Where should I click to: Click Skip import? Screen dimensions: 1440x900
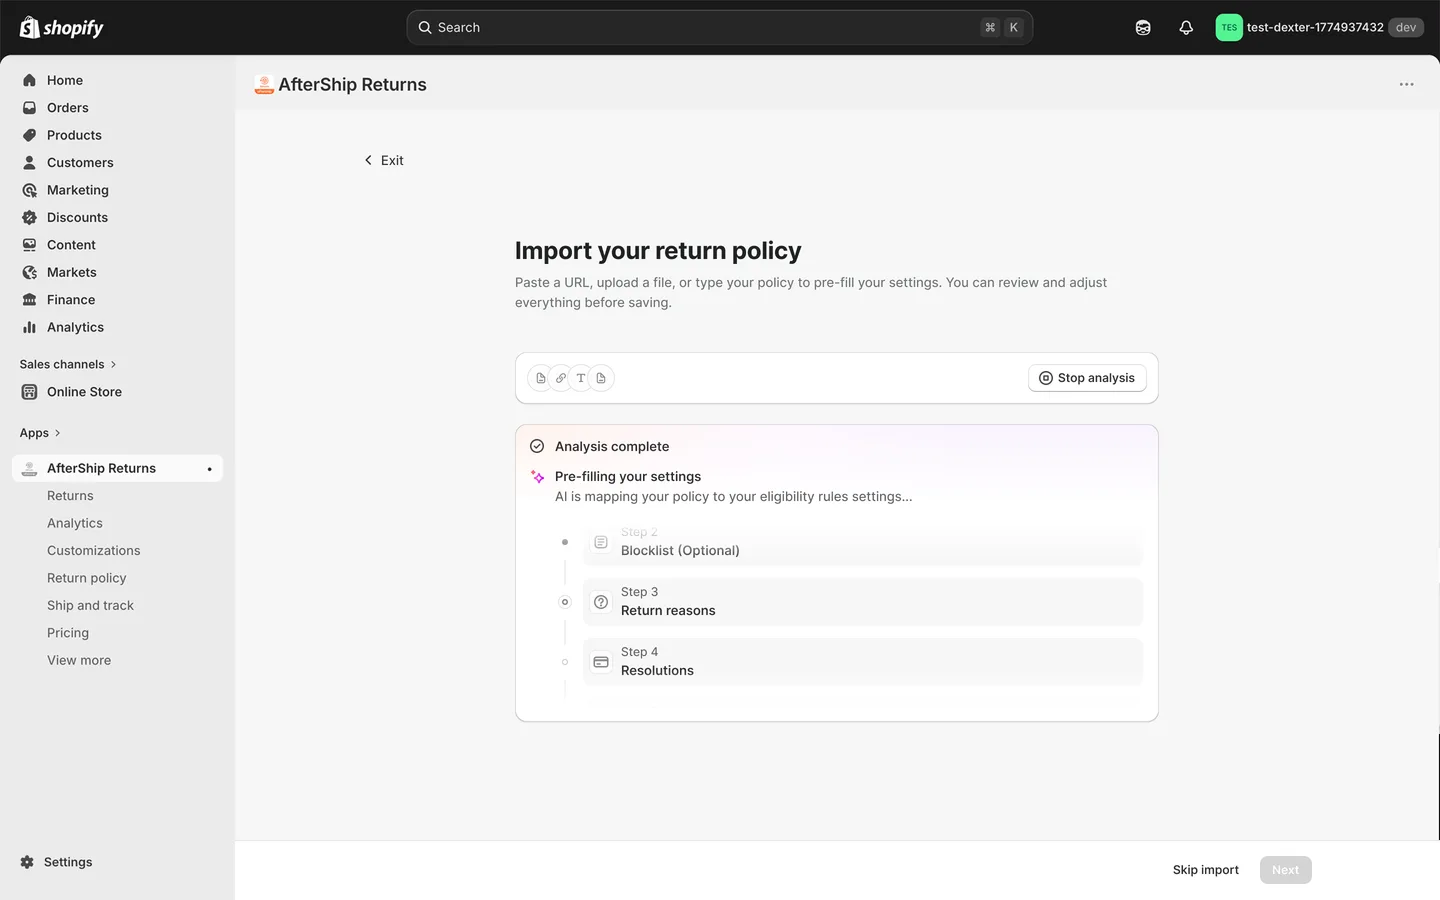(1205, 870)
